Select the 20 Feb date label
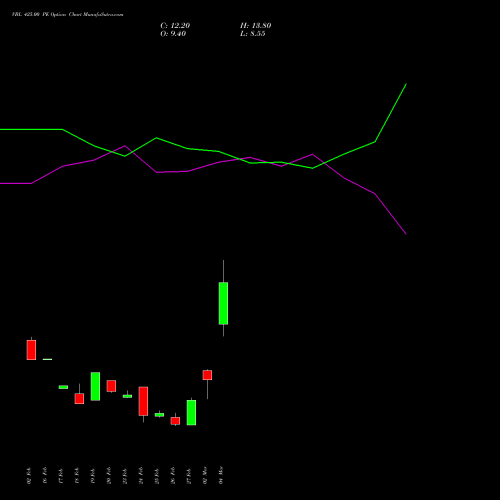Viewport: 500px width, 500px height. pyautogui.click(x=109, y=475)
